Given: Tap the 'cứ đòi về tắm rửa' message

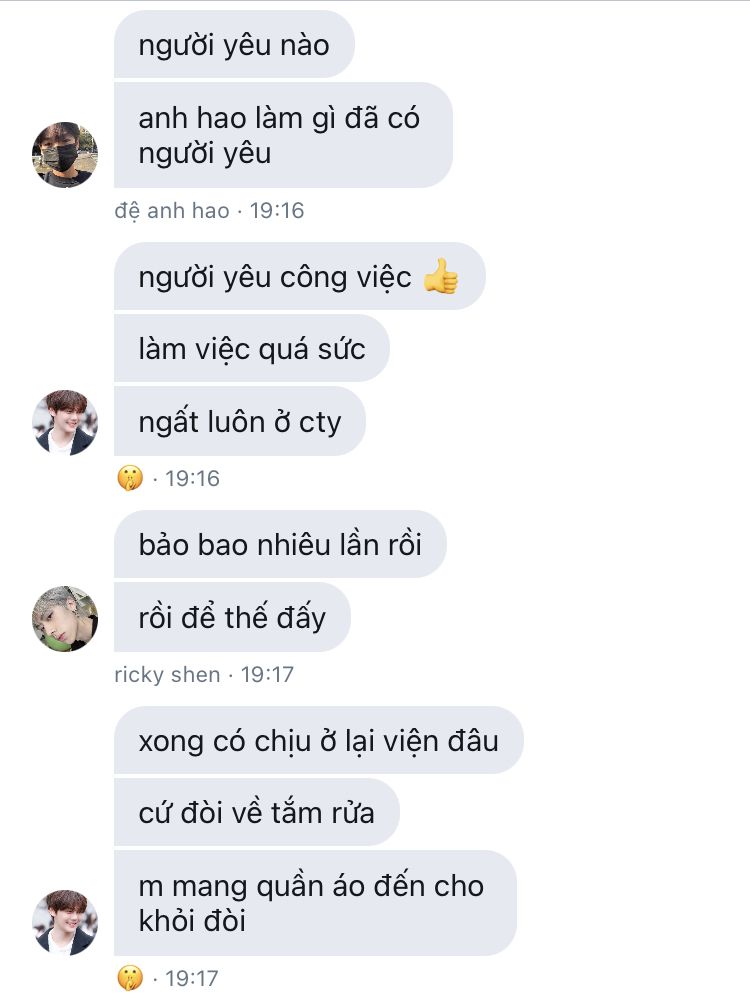Looking at the screenshot, I should (257, 812).
